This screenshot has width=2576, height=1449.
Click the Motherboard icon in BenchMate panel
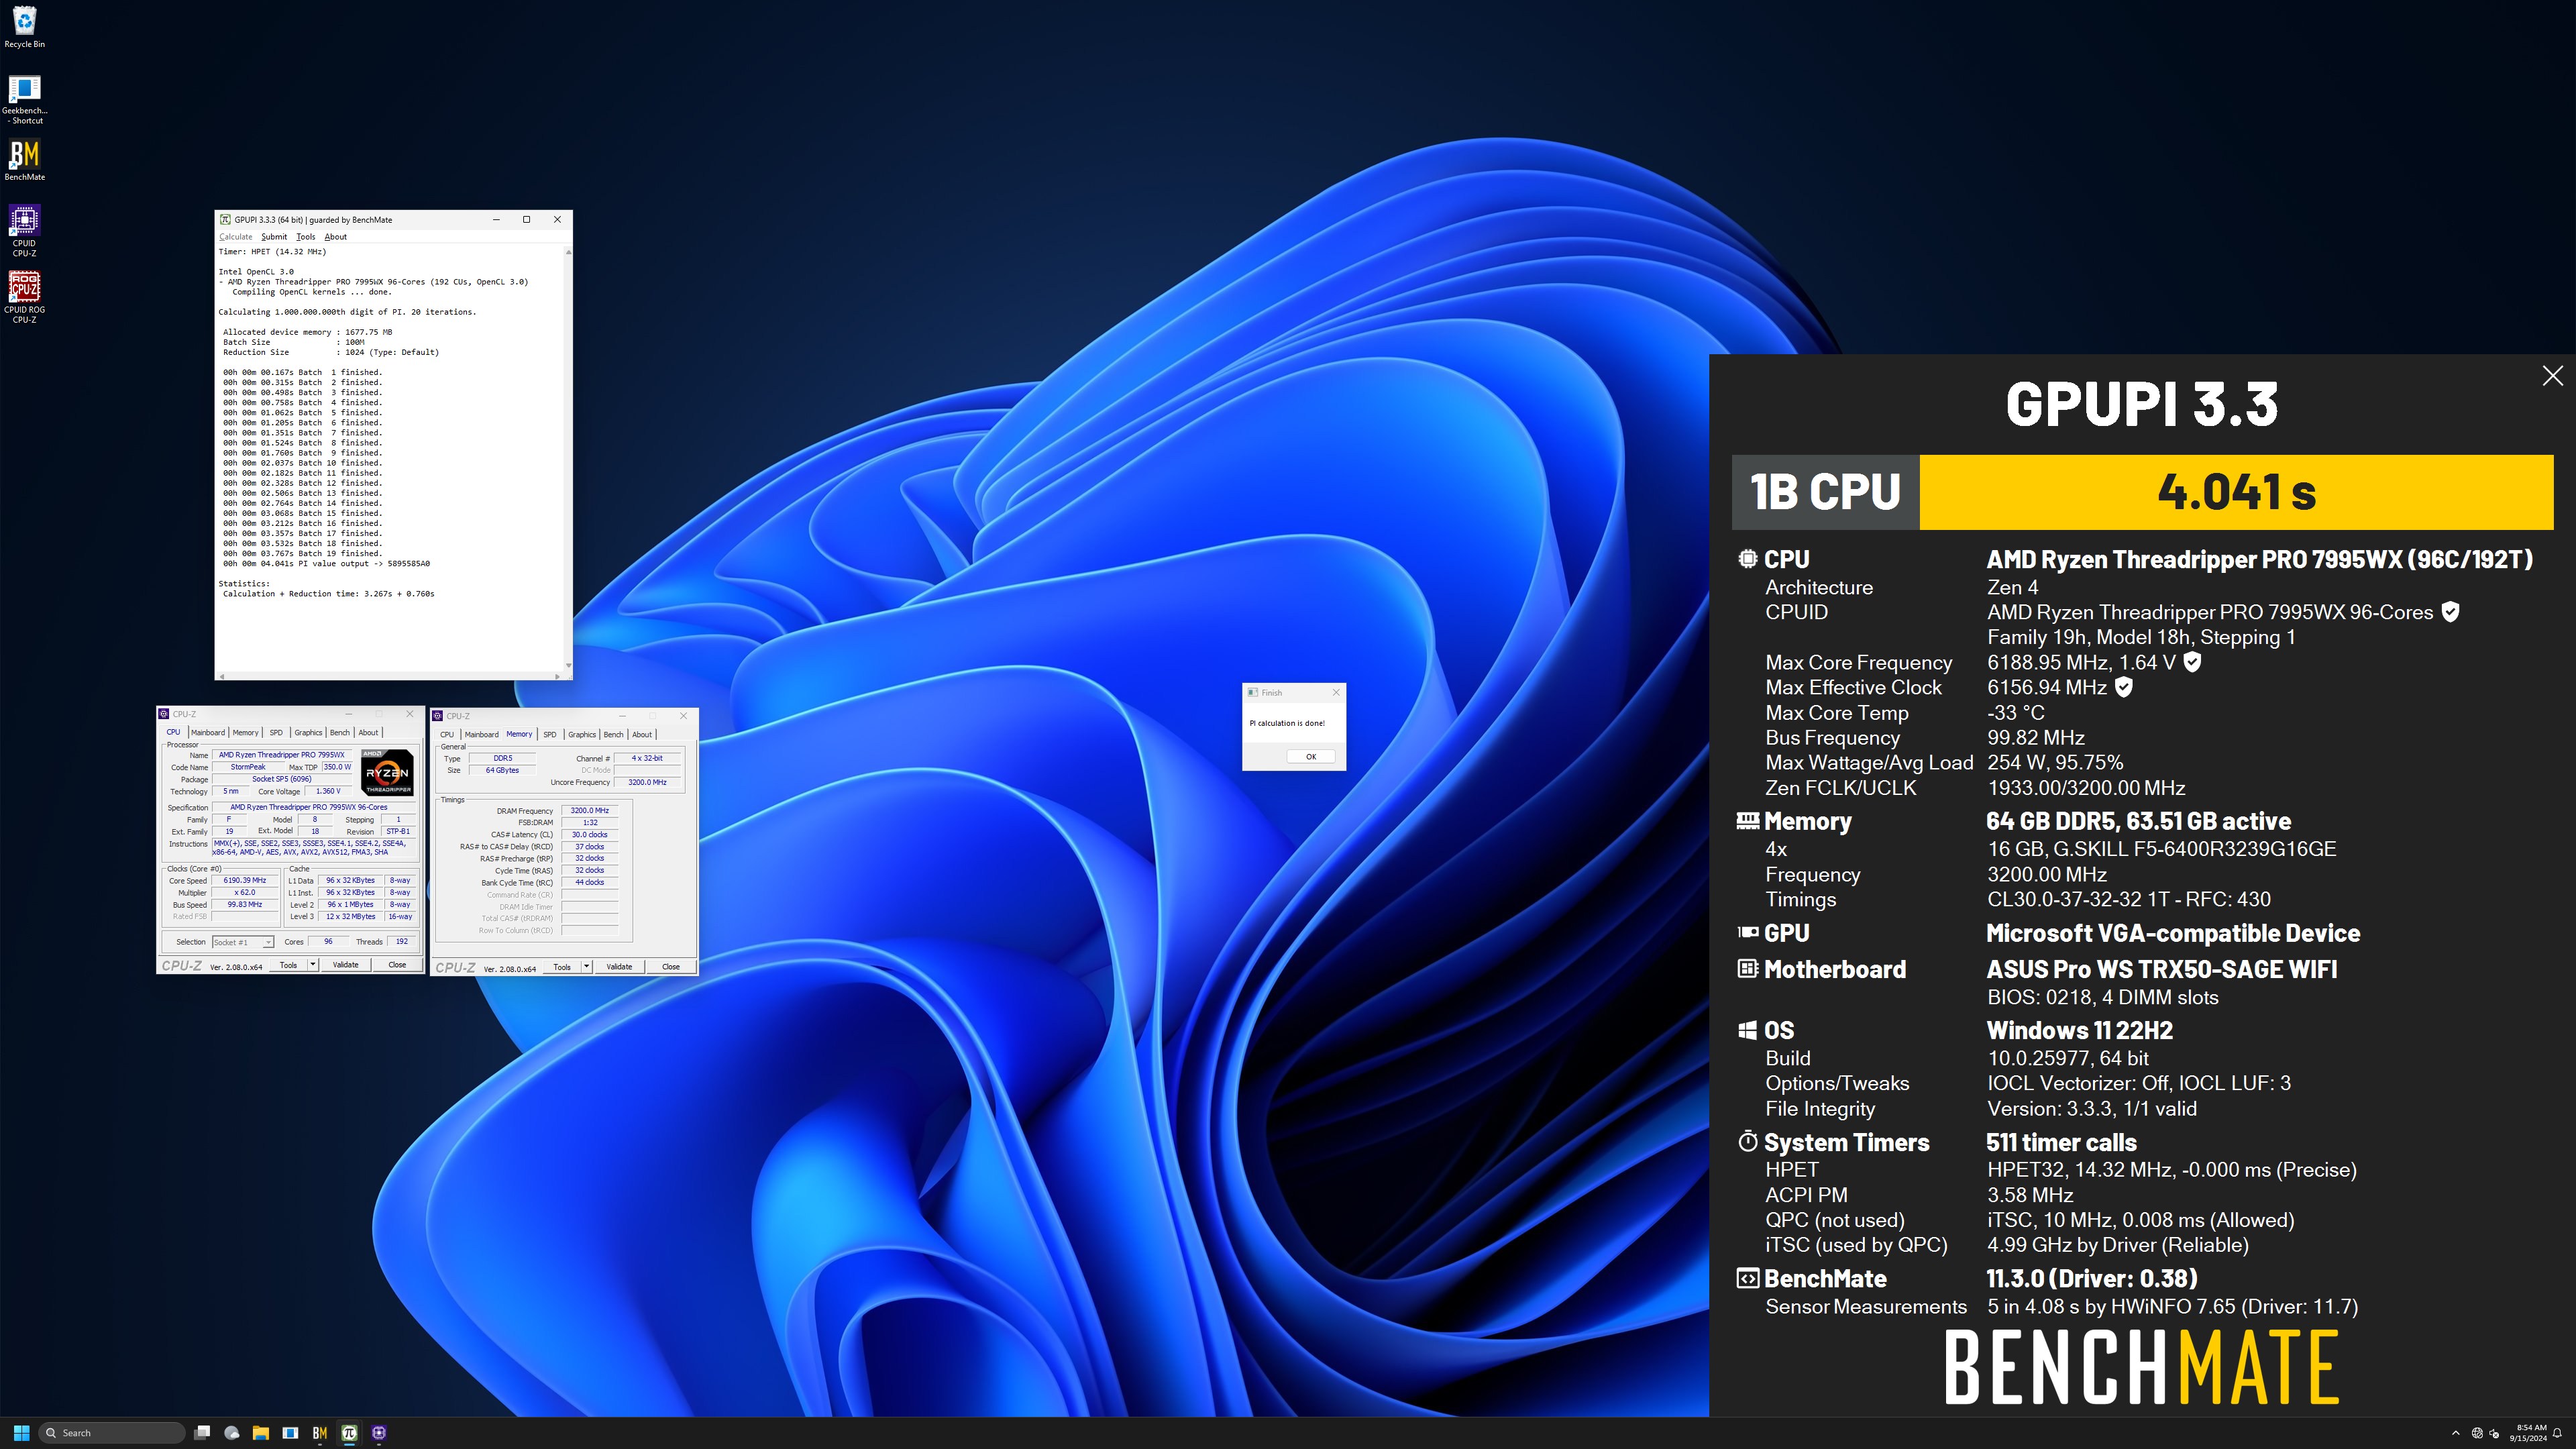coord(1747,969)
